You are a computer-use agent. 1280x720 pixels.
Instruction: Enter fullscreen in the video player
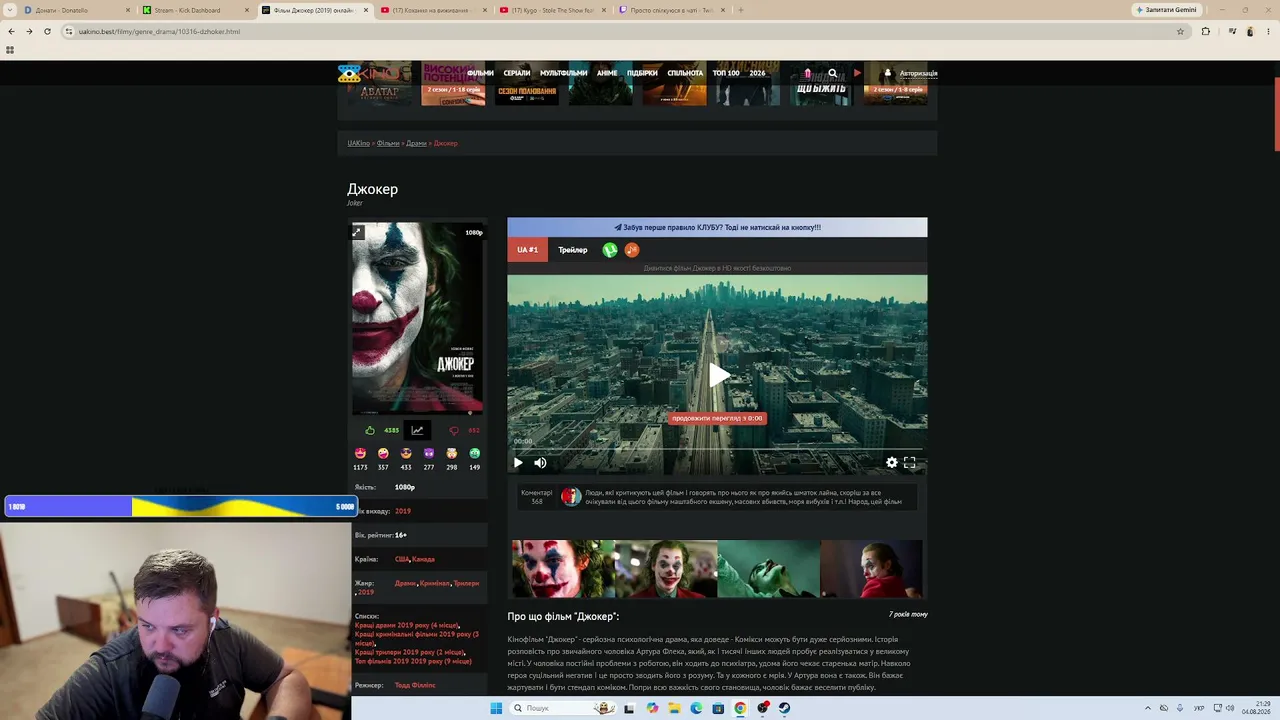pos(910,462)
